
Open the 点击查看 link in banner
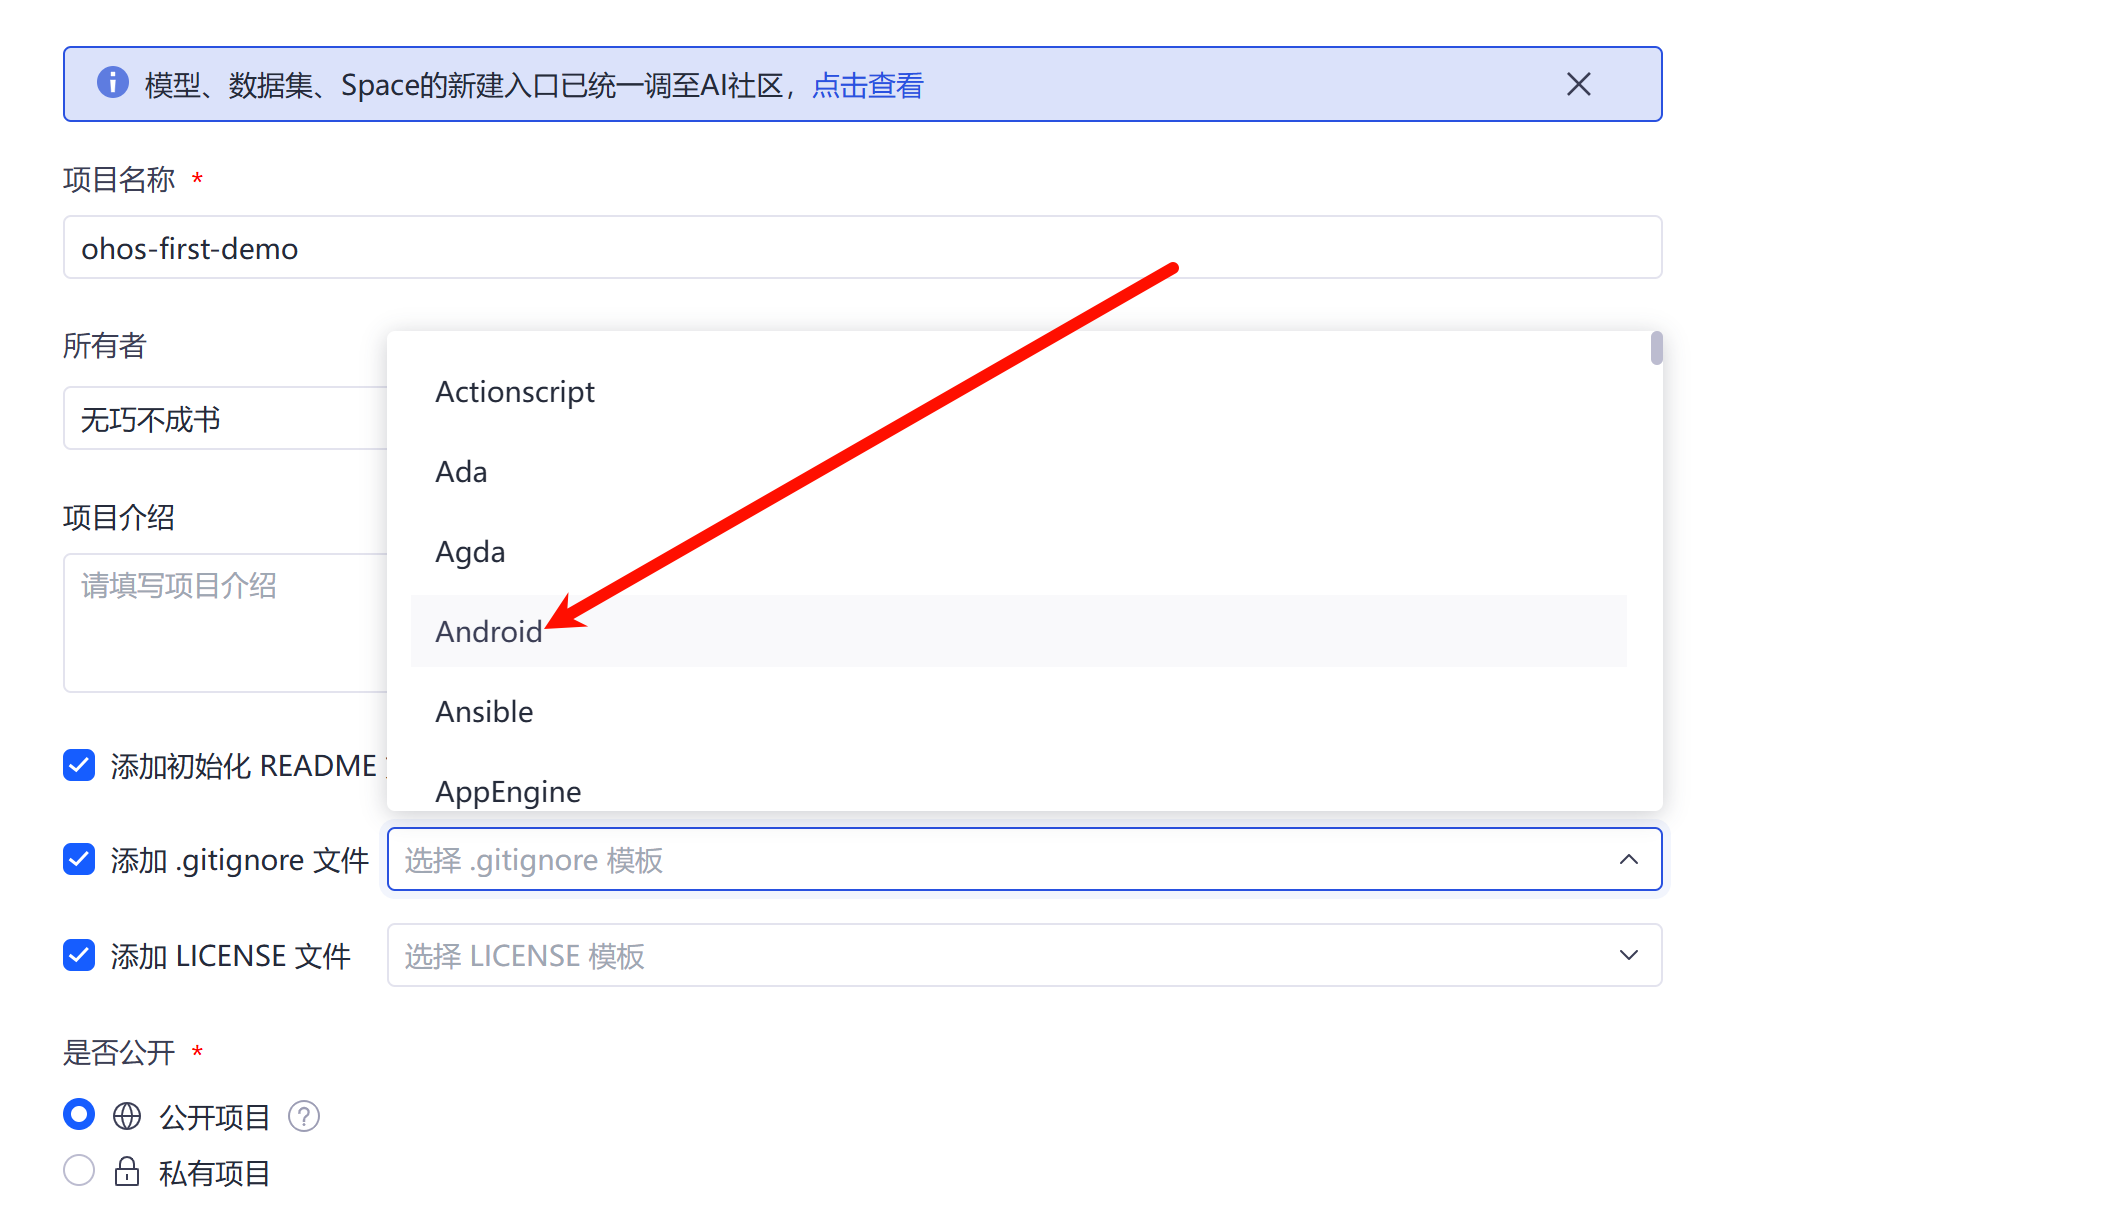(867, 86)
